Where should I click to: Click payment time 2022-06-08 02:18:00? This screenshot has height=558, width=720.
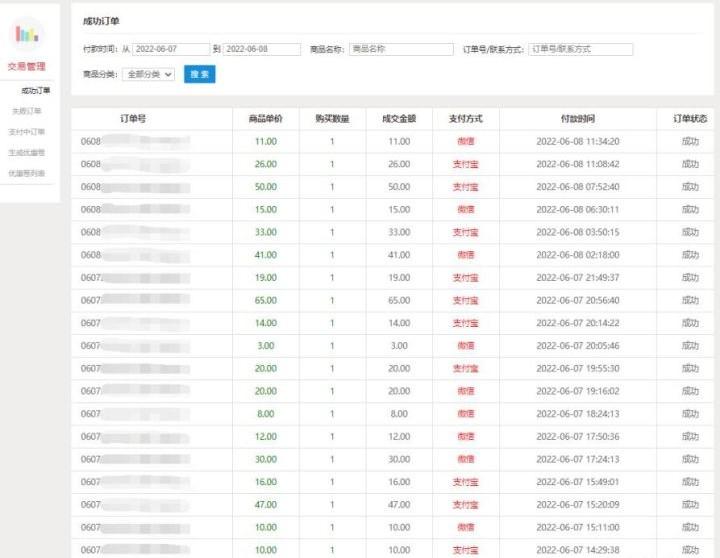tap(578, 255)
